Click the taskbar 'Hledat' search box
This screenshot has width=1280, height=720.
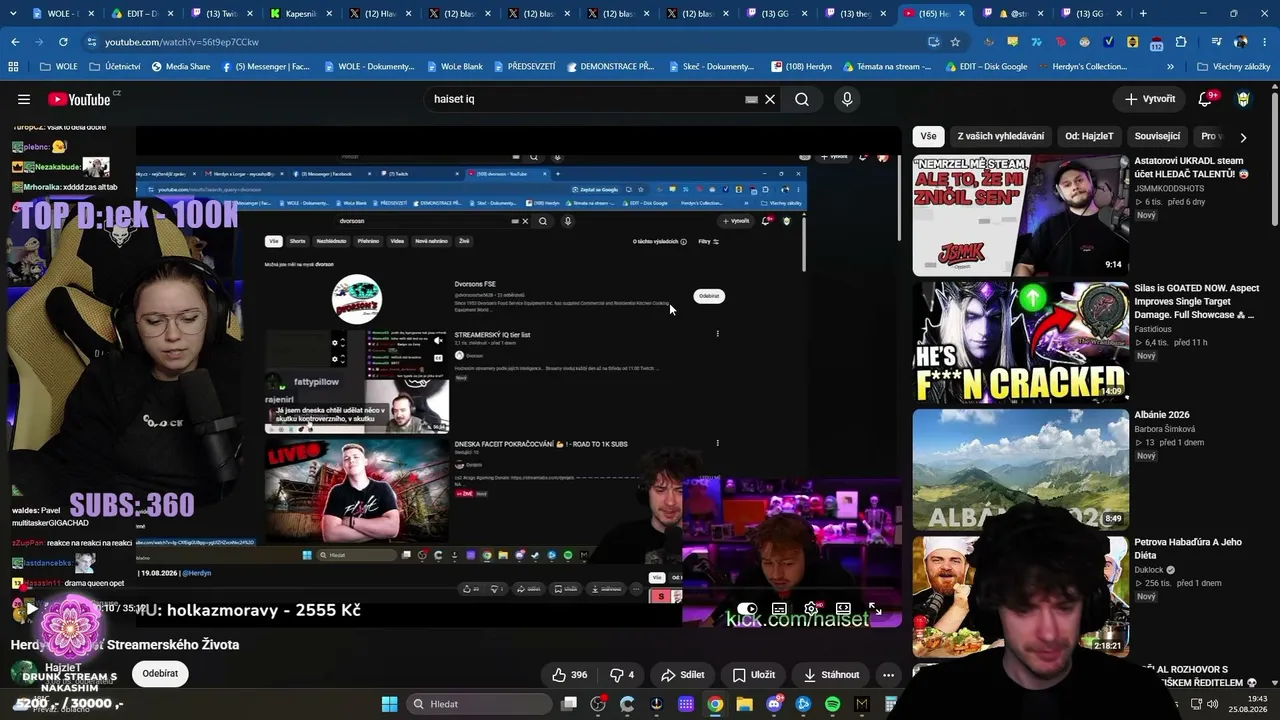tap(480, 704)
